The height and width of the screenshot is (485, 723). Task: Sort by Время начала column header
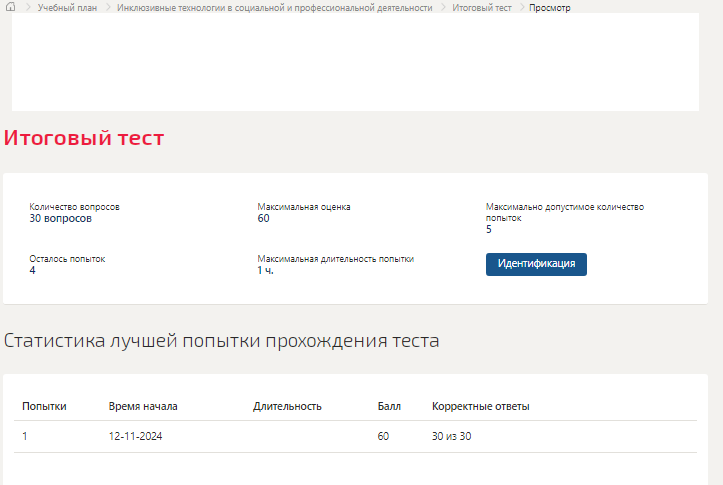tap(143, 406)
